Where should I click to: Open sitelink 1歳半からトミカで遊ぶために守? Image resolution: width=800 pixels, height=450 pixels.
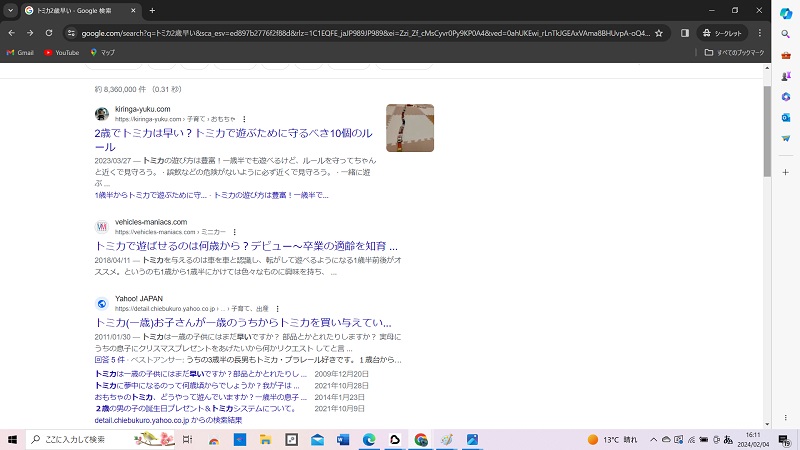click(151, 195)
